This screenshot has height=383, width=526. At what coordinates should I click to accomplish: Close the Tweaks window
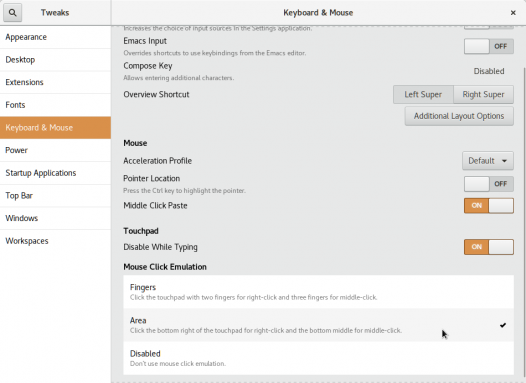point(513,13)
